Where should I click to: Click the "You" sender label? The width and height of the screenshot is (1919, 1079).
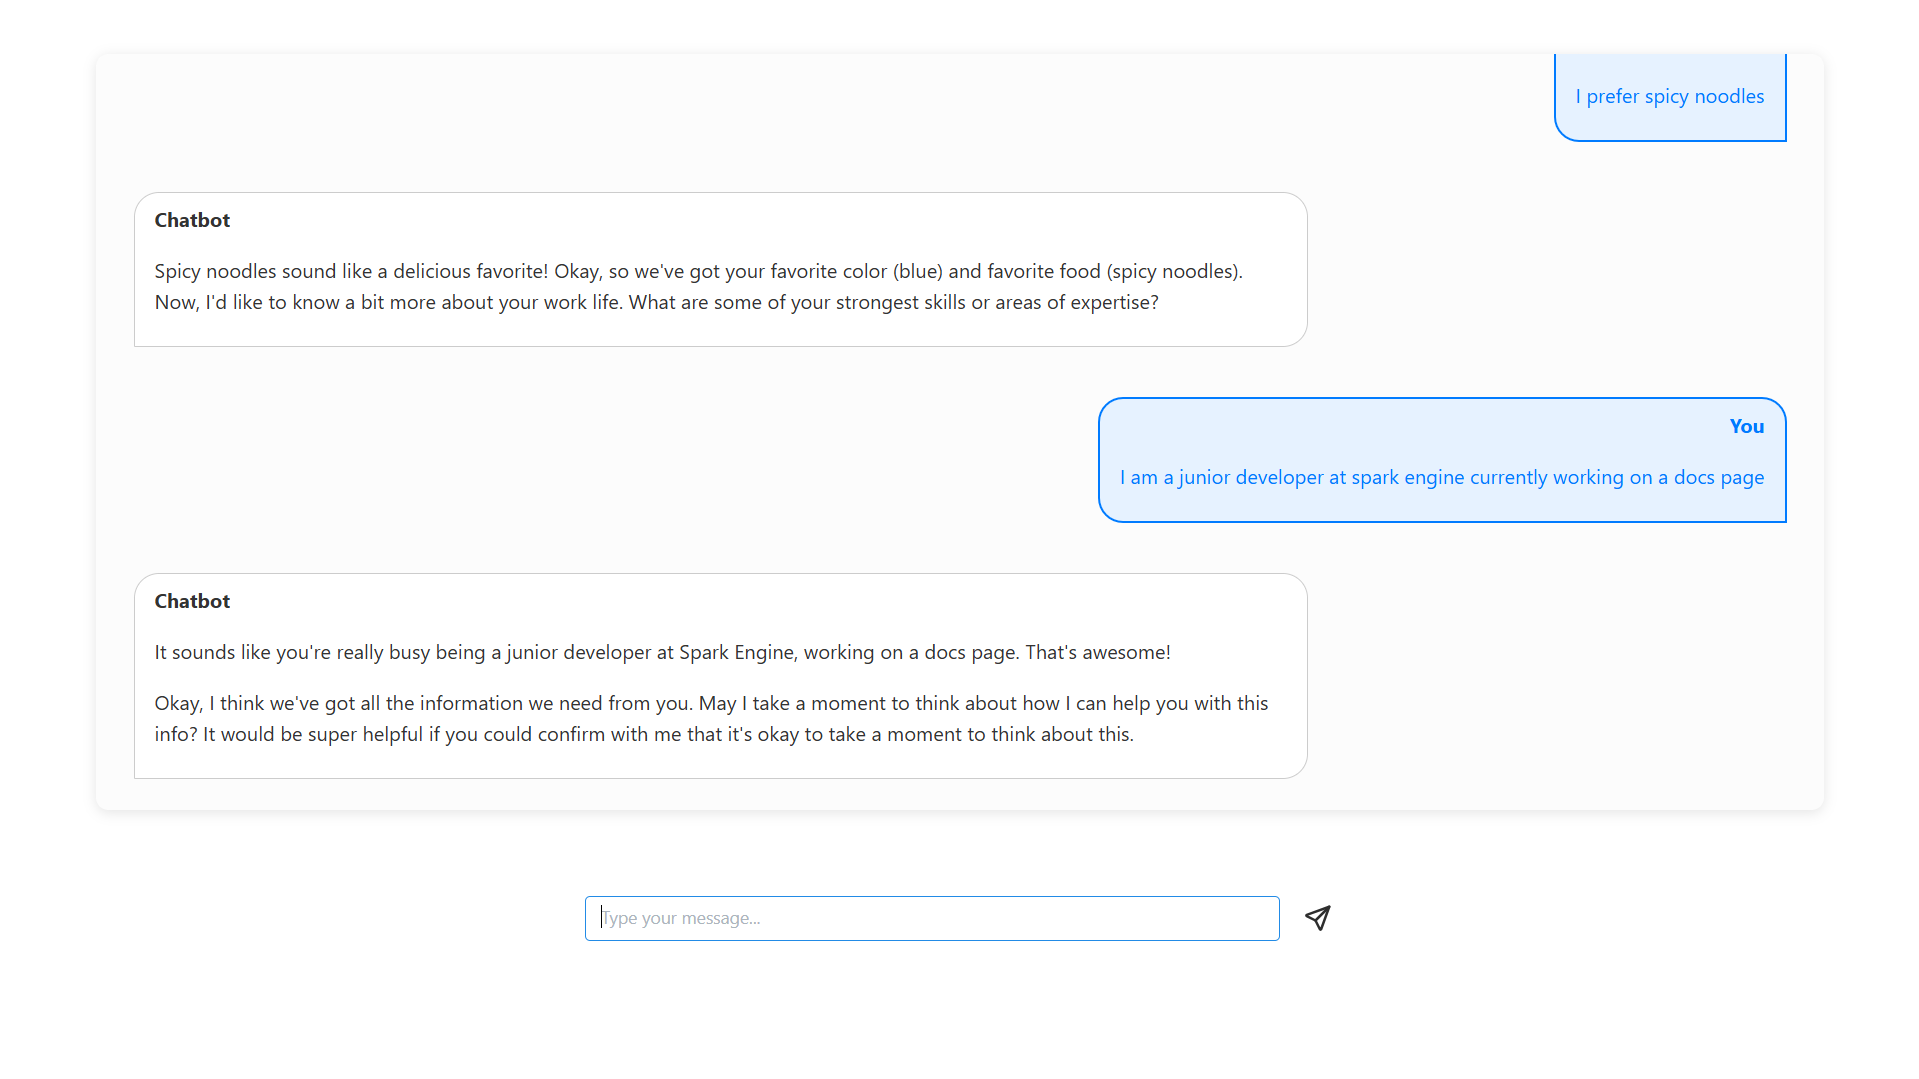[x=1746, y=427]
